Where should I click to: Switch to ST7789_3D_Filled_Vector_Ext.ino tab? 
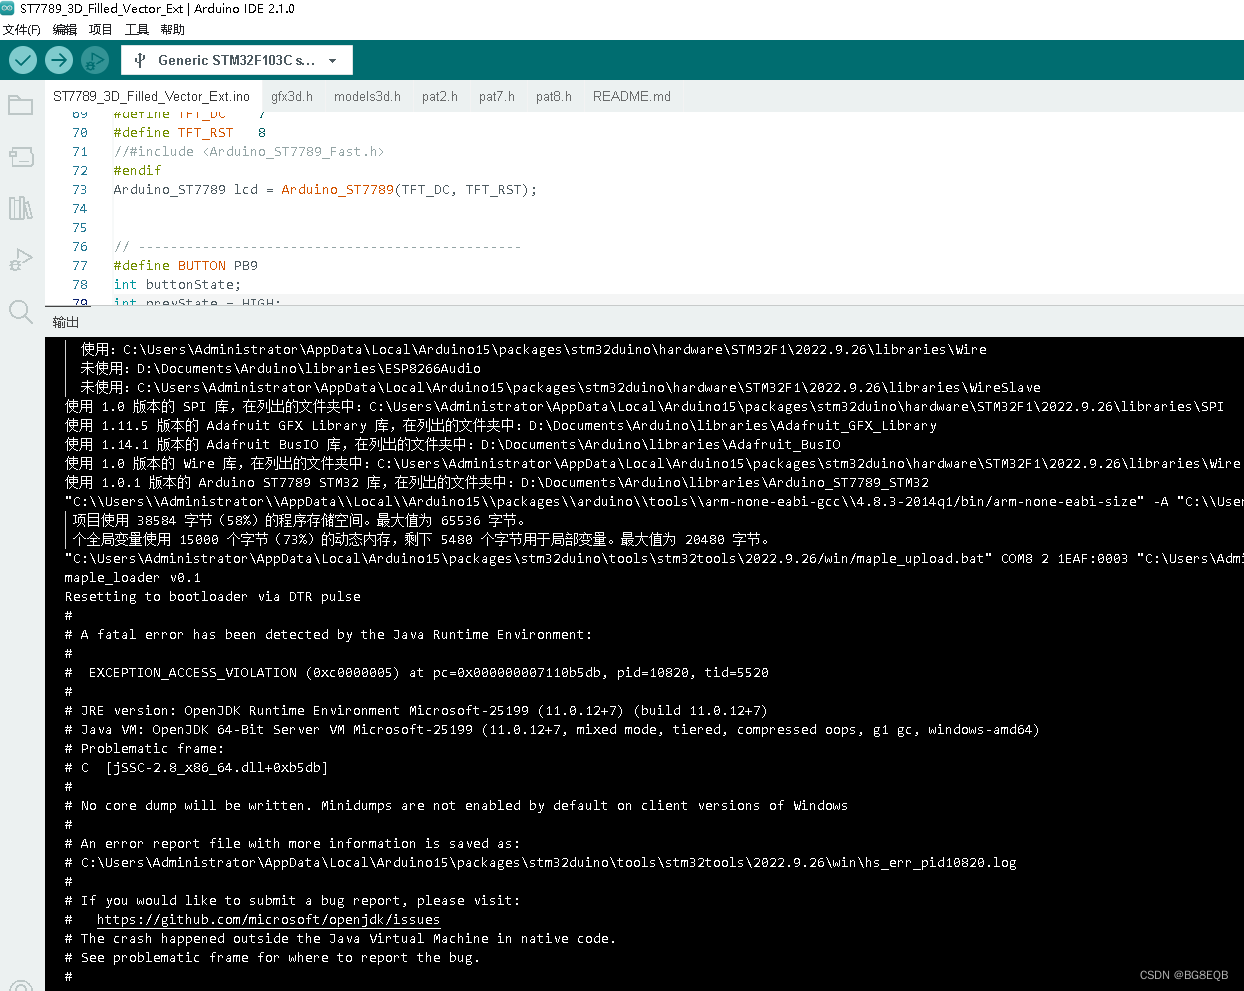click(152, 96)
